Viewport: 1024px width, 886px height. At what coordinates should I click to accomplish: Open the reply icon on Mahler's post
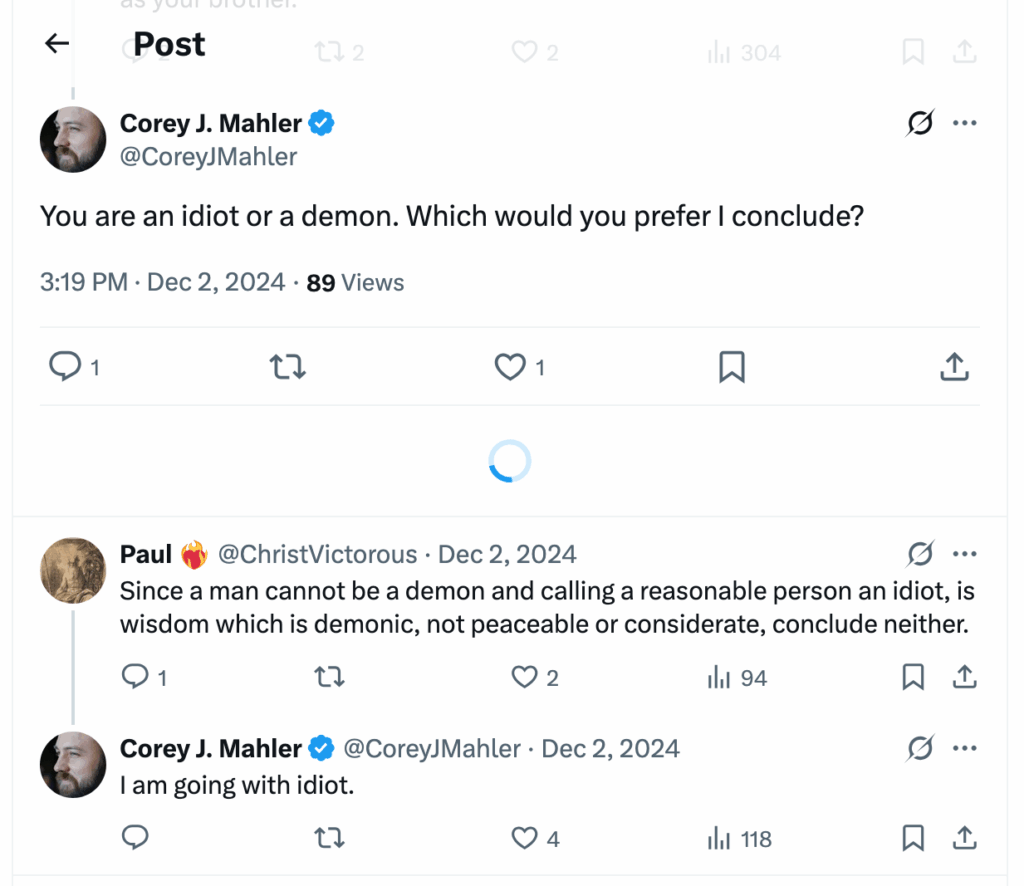(x=62, y=367)
